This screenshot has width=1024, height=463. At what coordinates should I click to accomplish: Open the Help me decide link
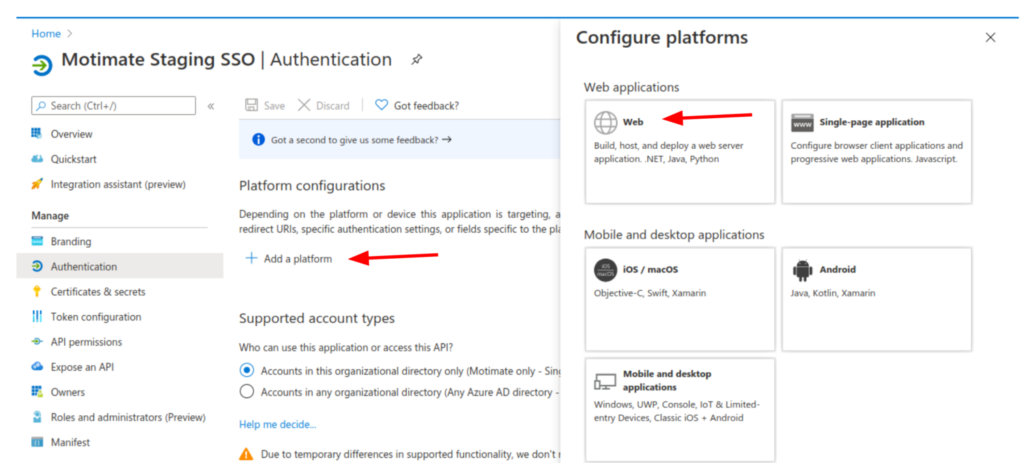click(277, 424)
